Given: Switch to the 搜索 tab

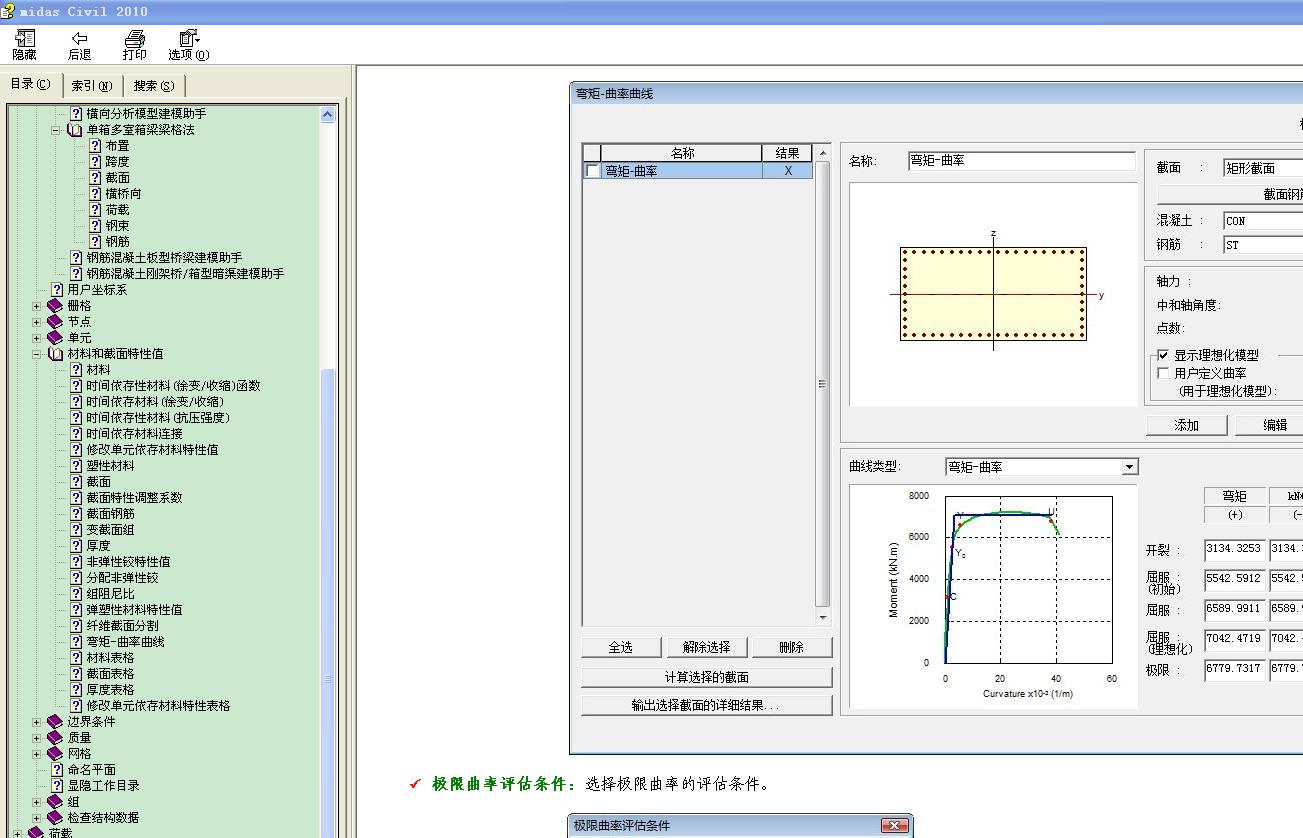Looking at the screenshot, I should point(154,86).
